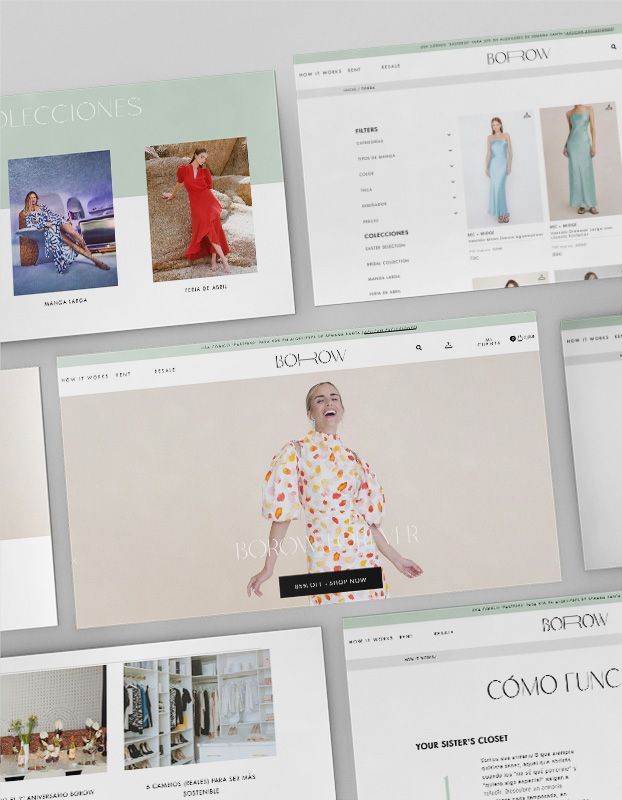Open How It Works in the homepage menu
The width and height of the screenshot is (622, 800).
[85, 378]
